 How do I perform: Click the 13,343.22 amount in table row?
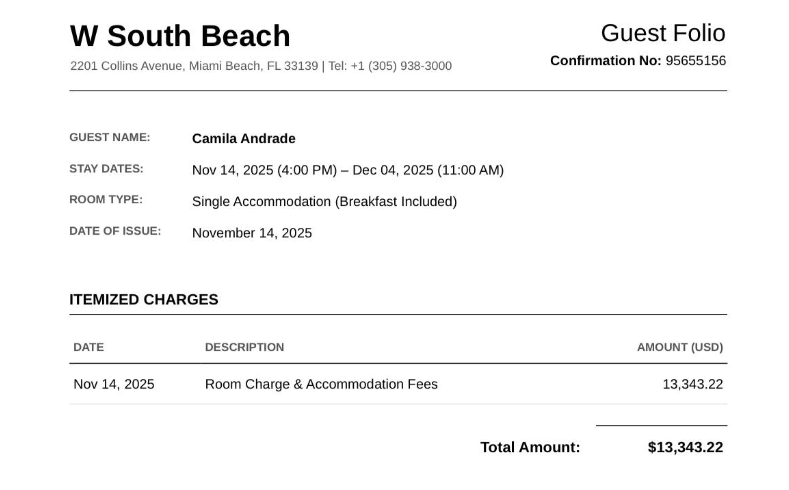click(692, 384)
